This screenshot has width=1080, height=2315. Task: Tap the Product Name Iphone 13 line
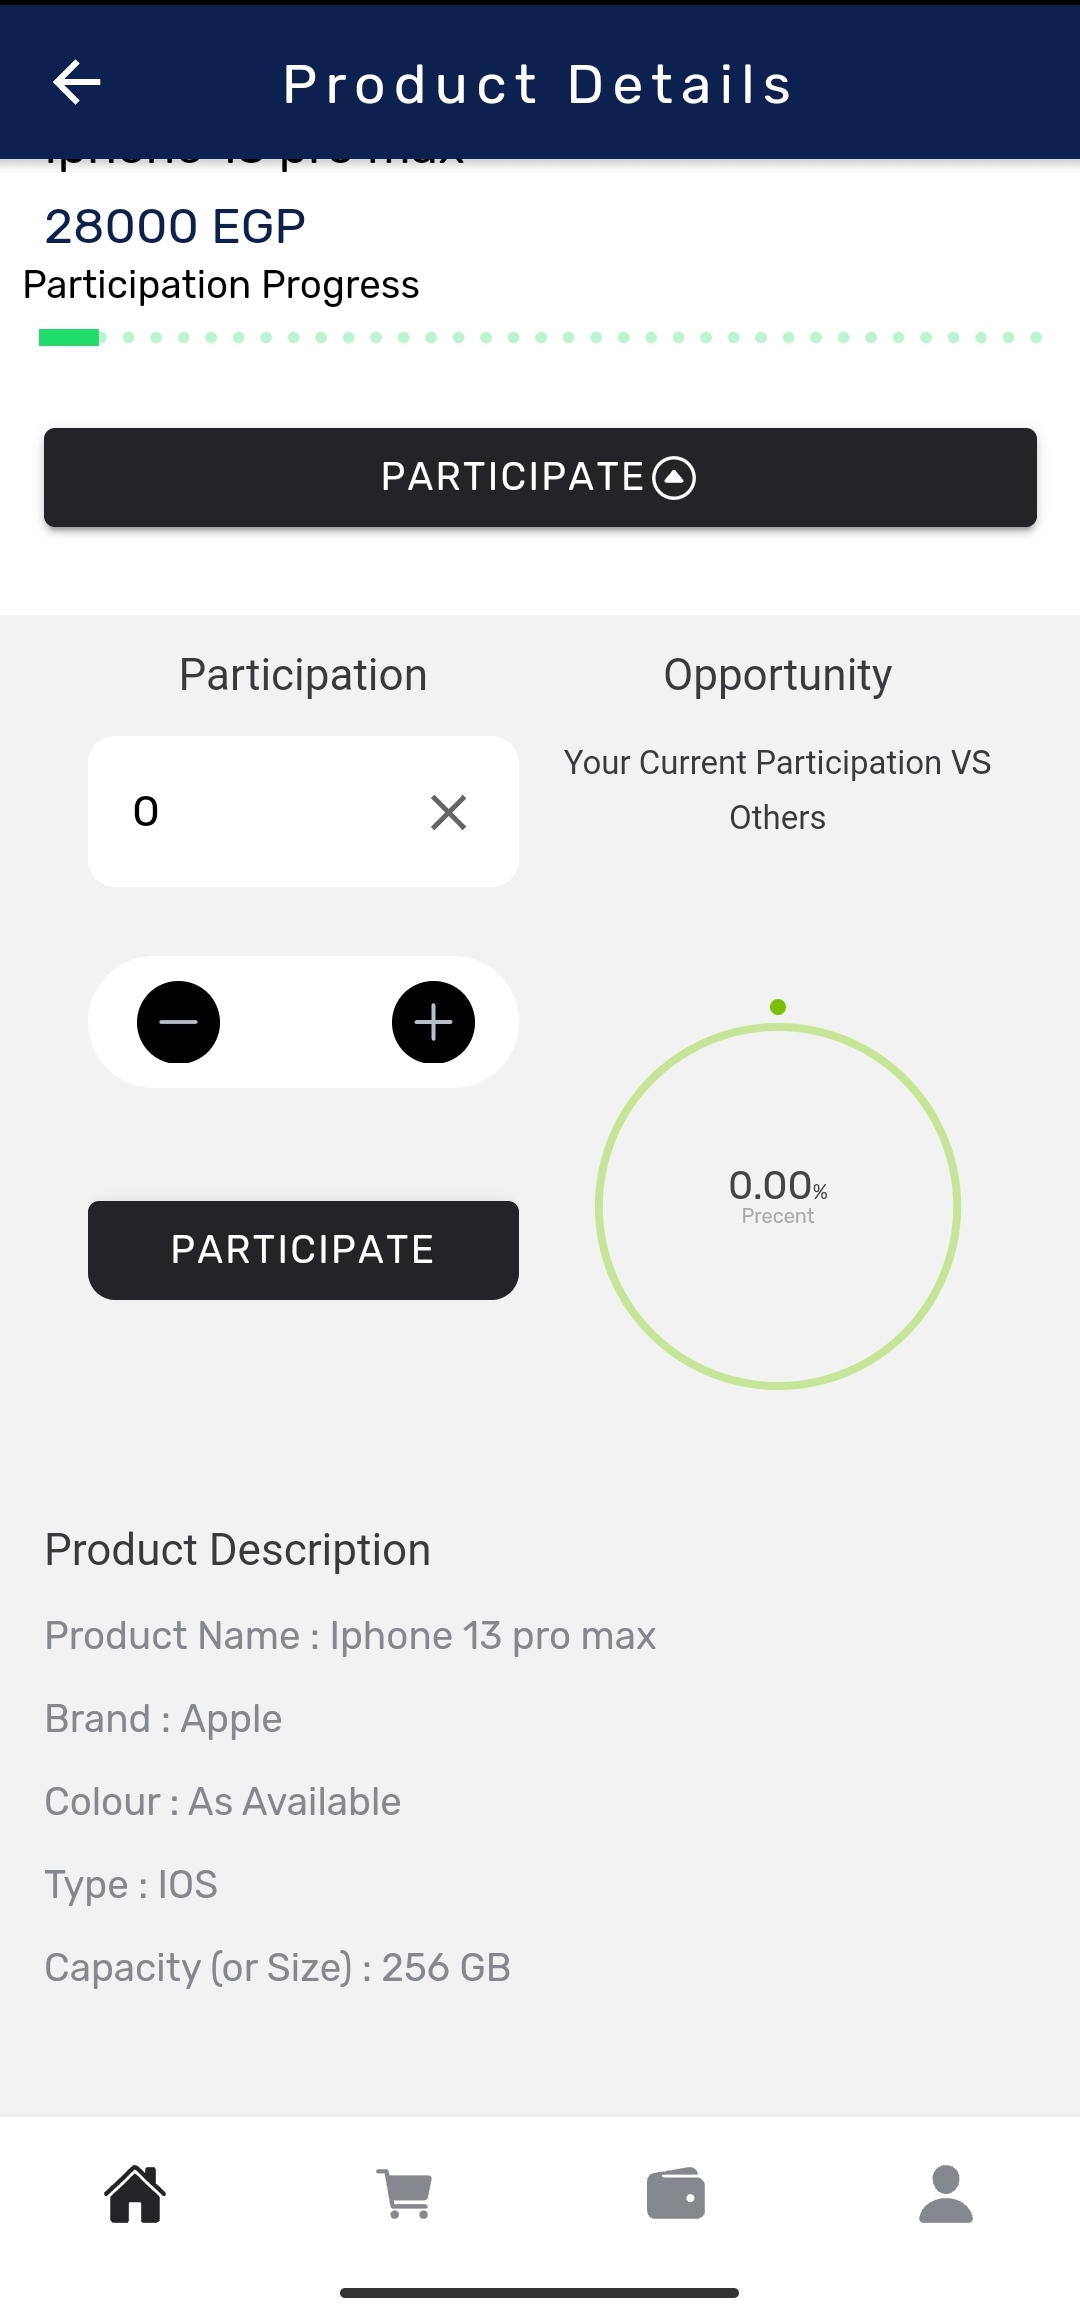point(350,1636)
